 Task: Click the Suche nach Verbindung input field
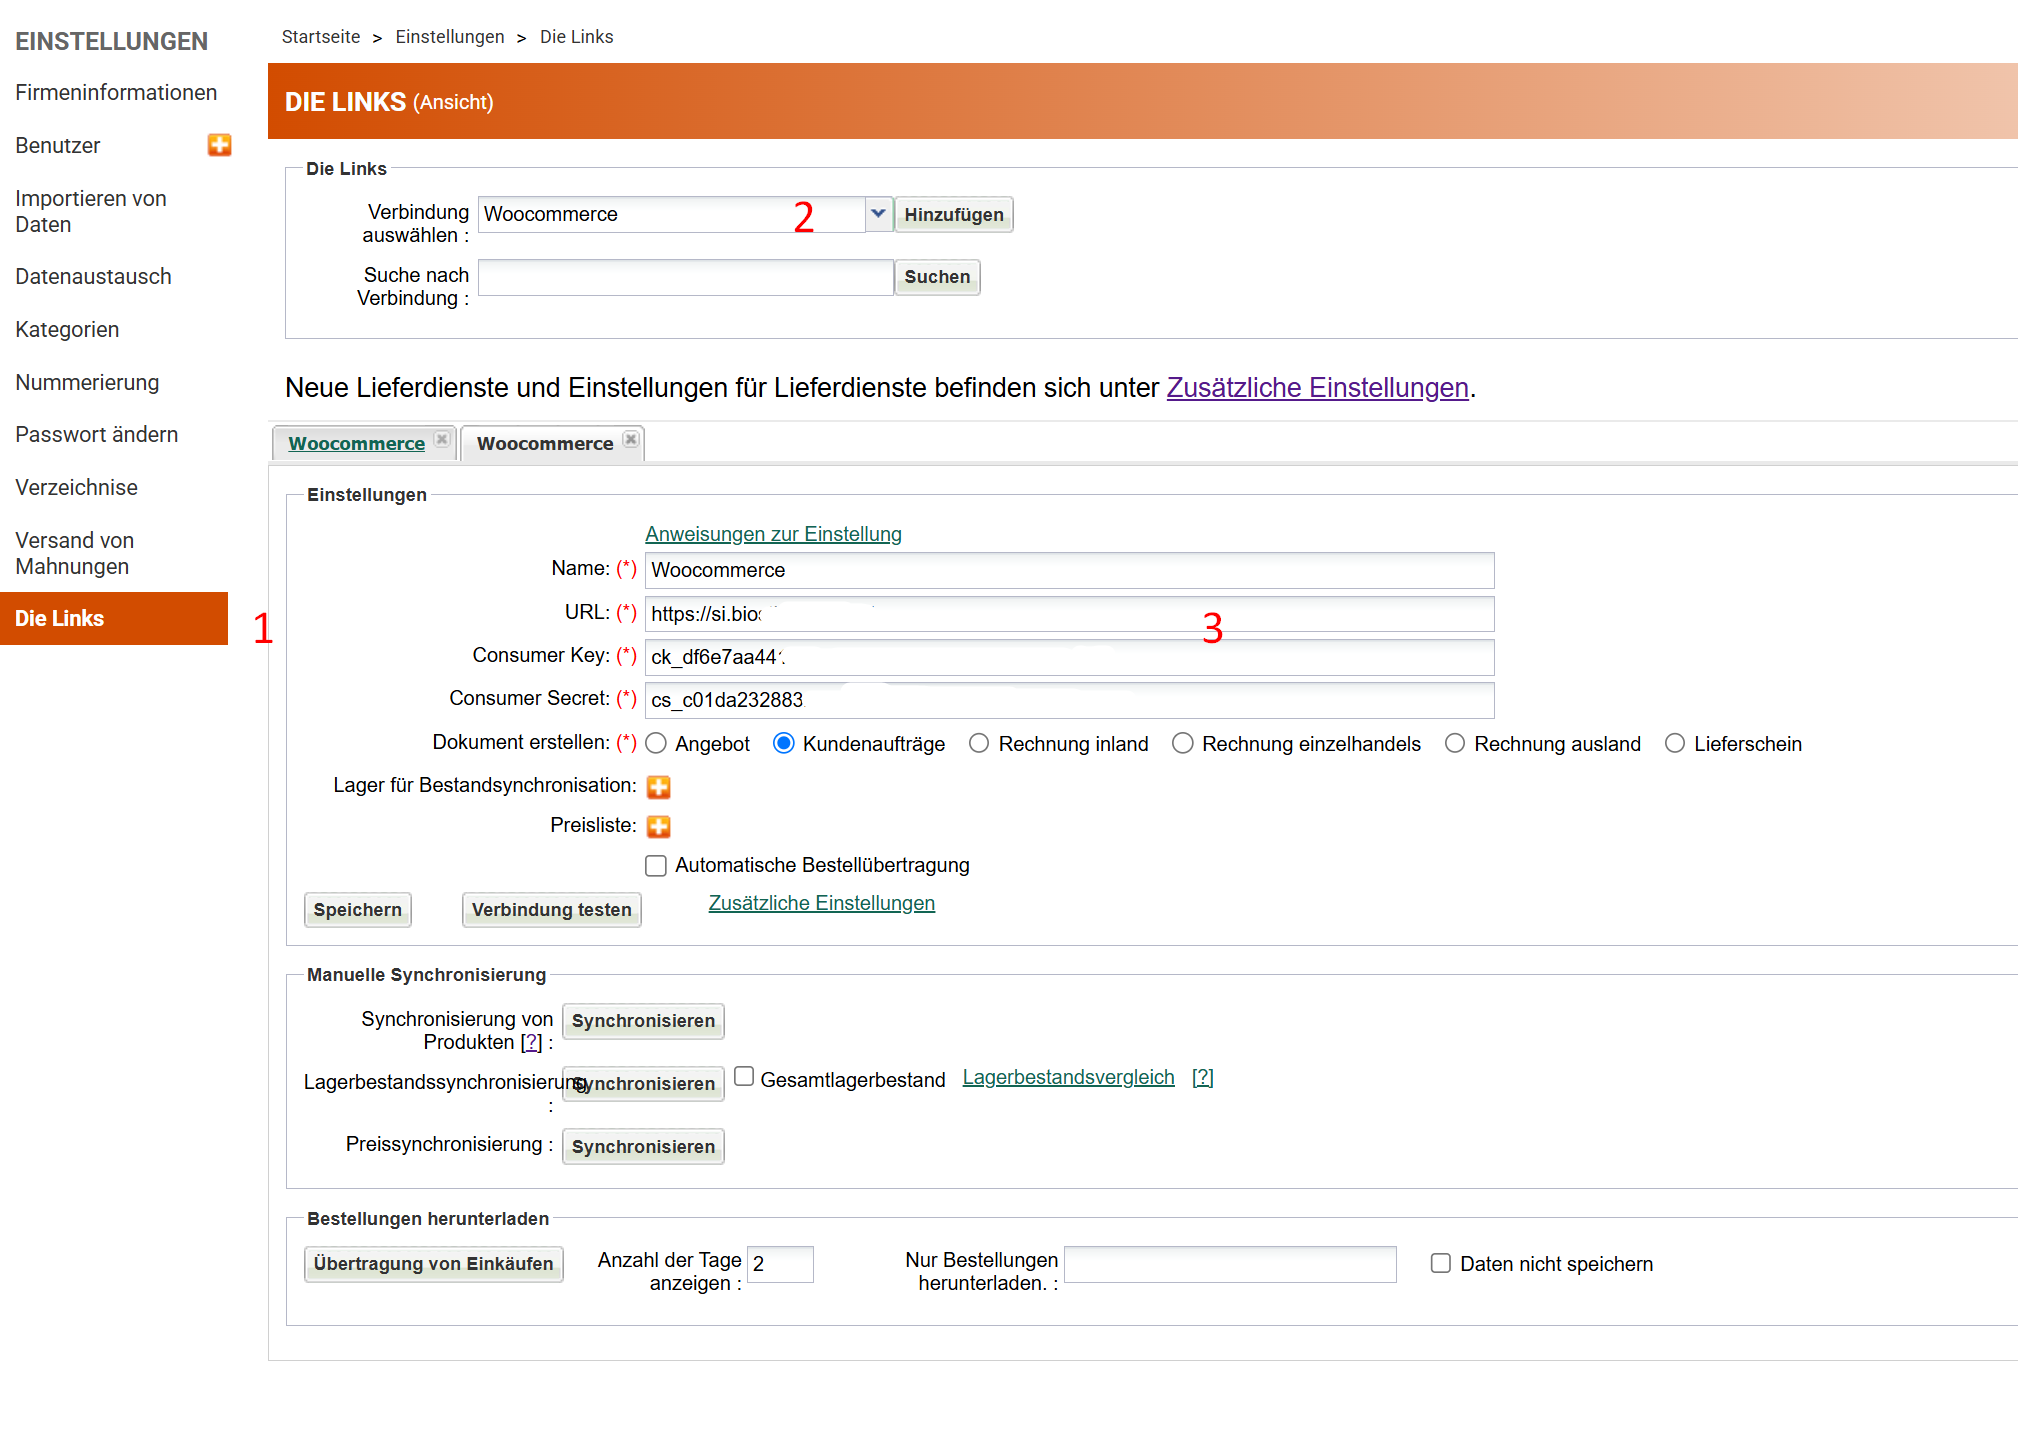coord(685,278)
